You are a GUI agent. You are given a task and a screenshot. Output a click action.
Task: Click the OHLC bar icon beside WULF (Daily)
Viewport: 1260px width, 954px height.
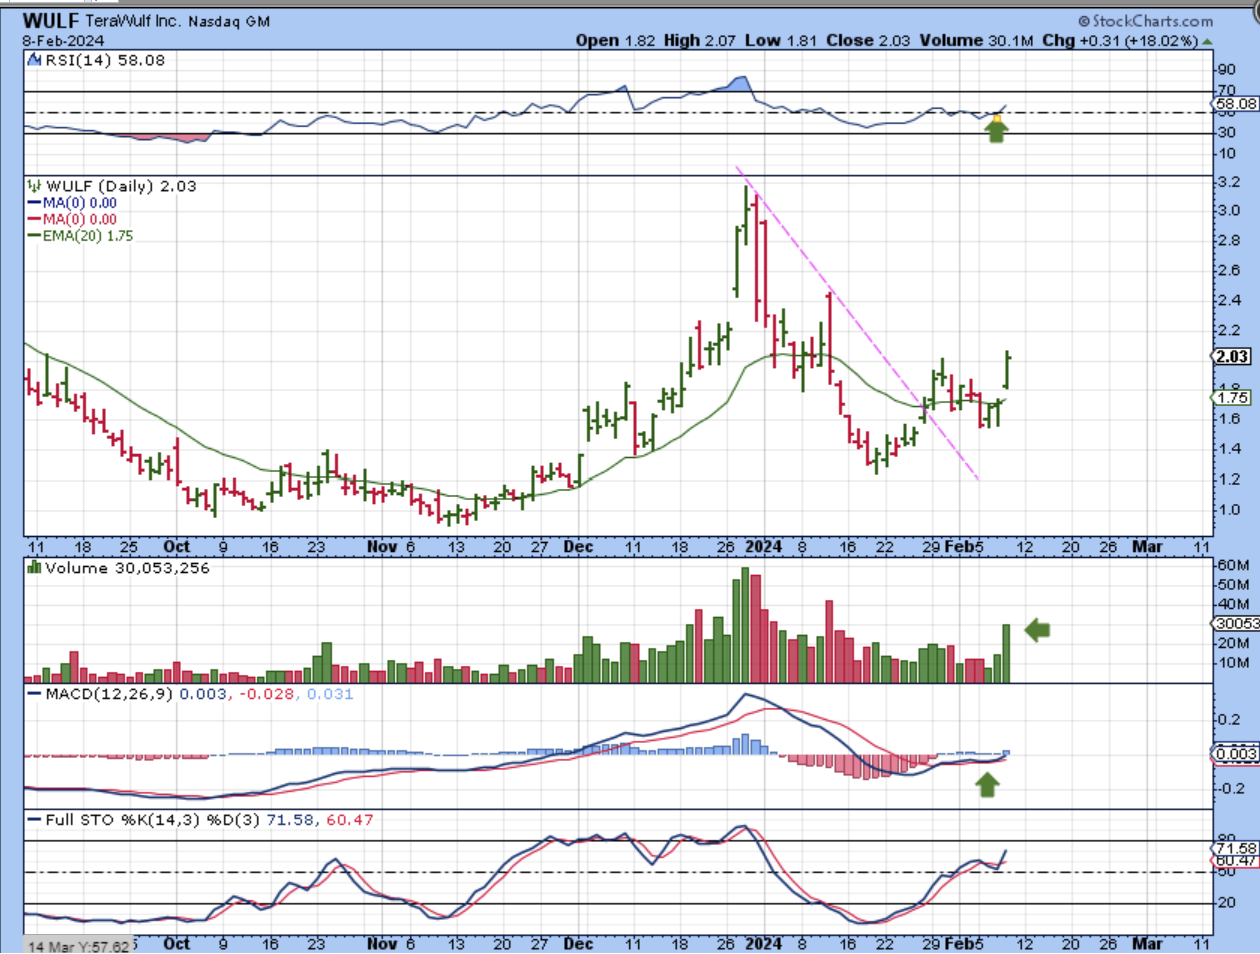(x=34, y=186)
